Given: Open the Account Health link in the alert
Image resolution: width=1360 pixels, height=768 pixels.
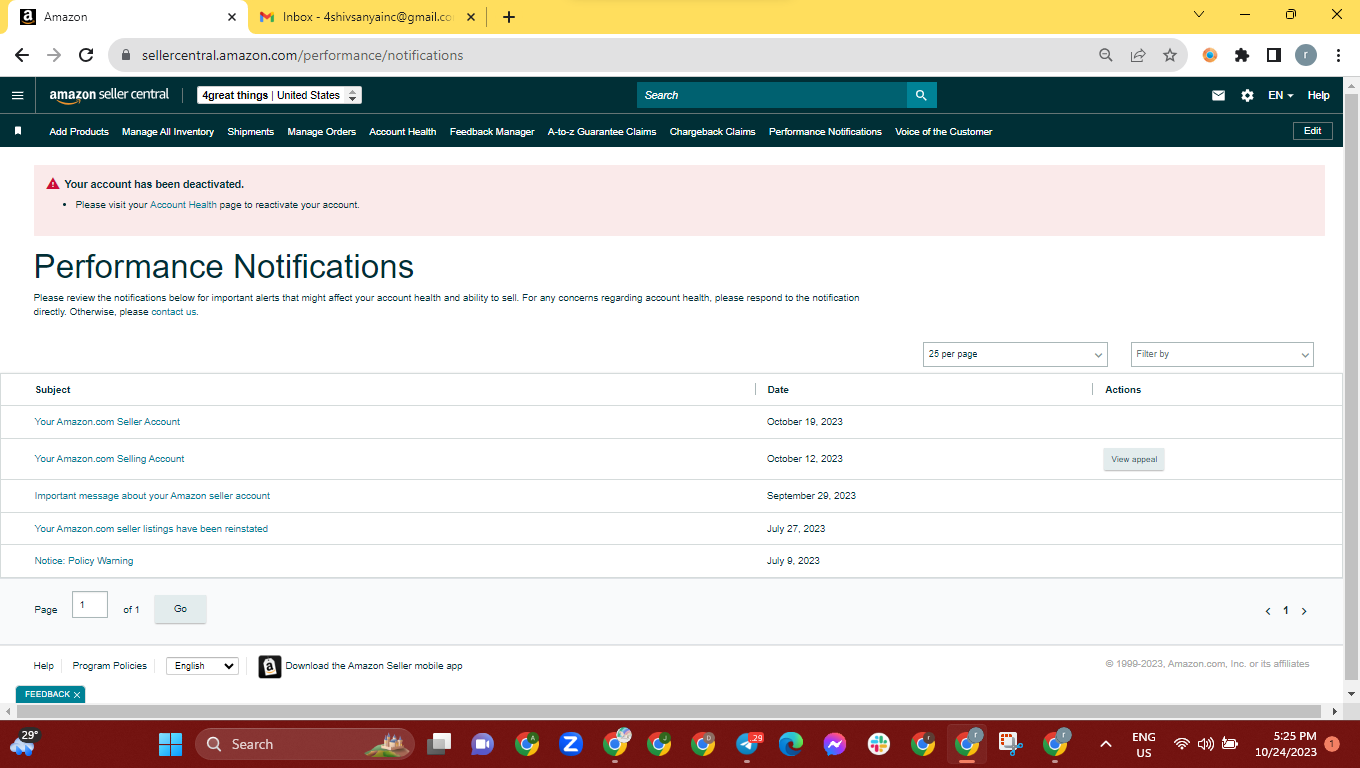Looking at the screenshot, I should coord(183,205).
